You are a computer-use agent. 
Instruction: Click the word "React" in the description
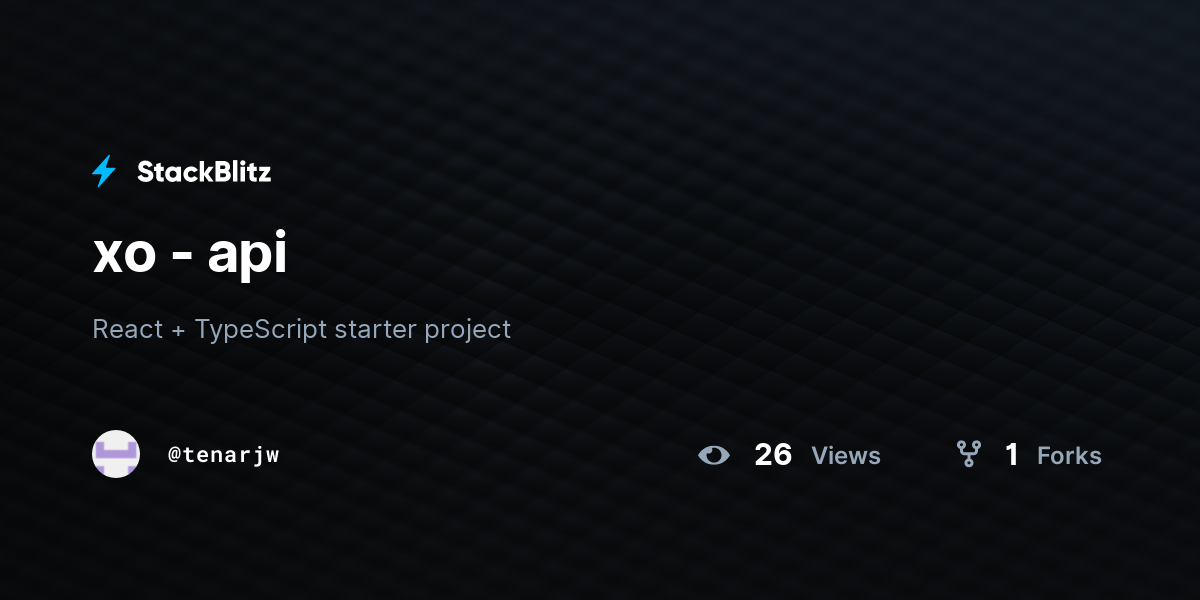(127, 328)
